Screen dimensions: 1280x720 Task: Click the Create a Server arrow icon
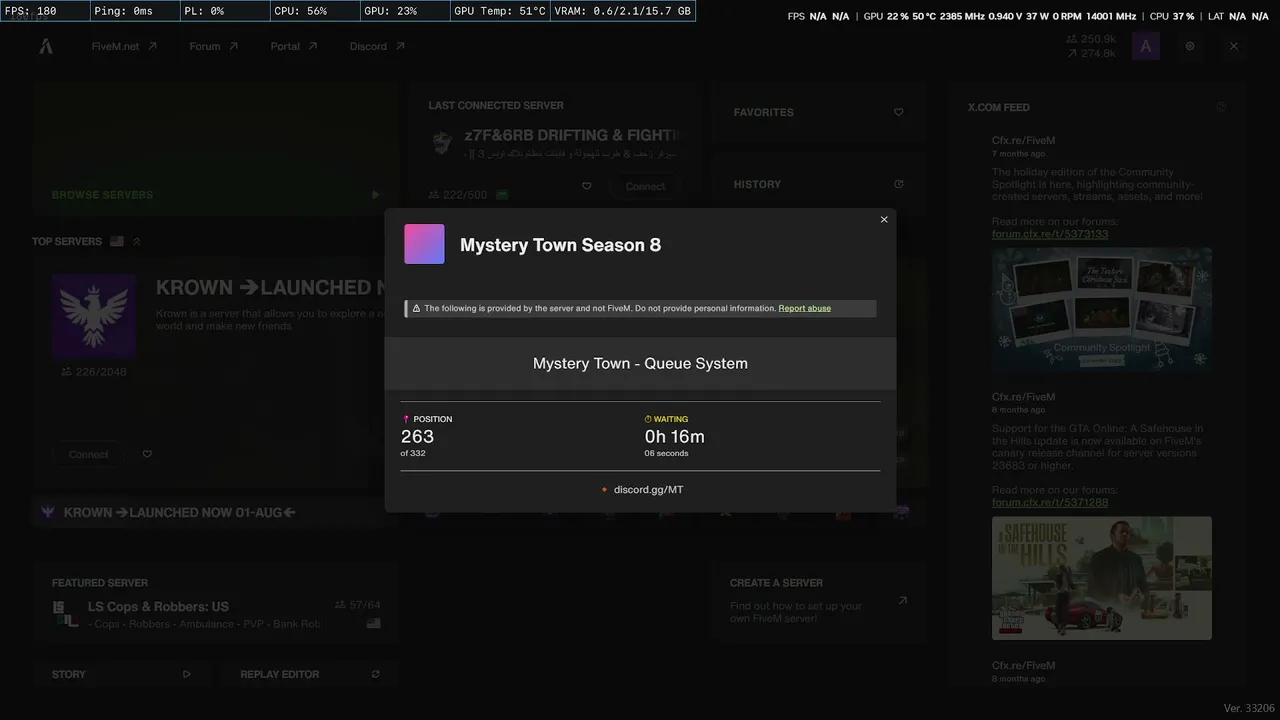(902, 601)
